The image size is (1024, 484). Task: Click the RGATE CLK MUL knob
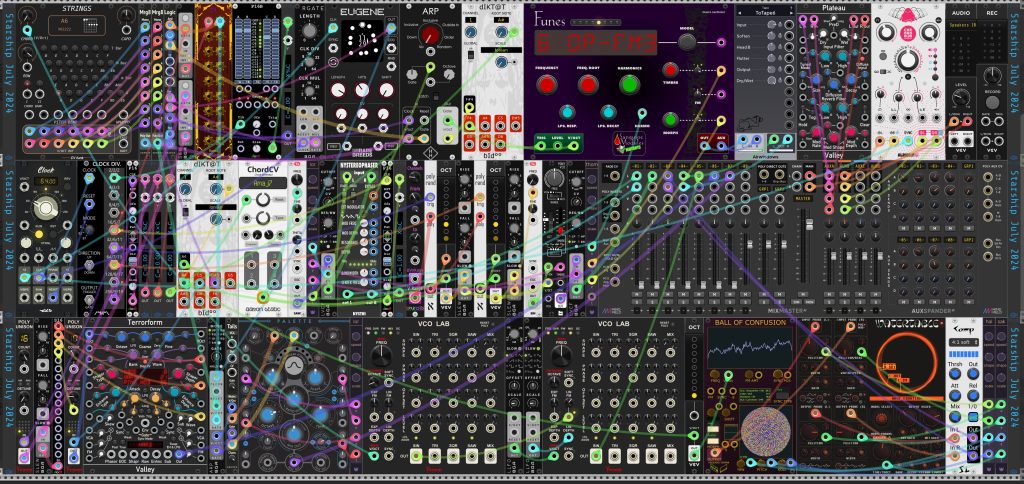point(309,89)
